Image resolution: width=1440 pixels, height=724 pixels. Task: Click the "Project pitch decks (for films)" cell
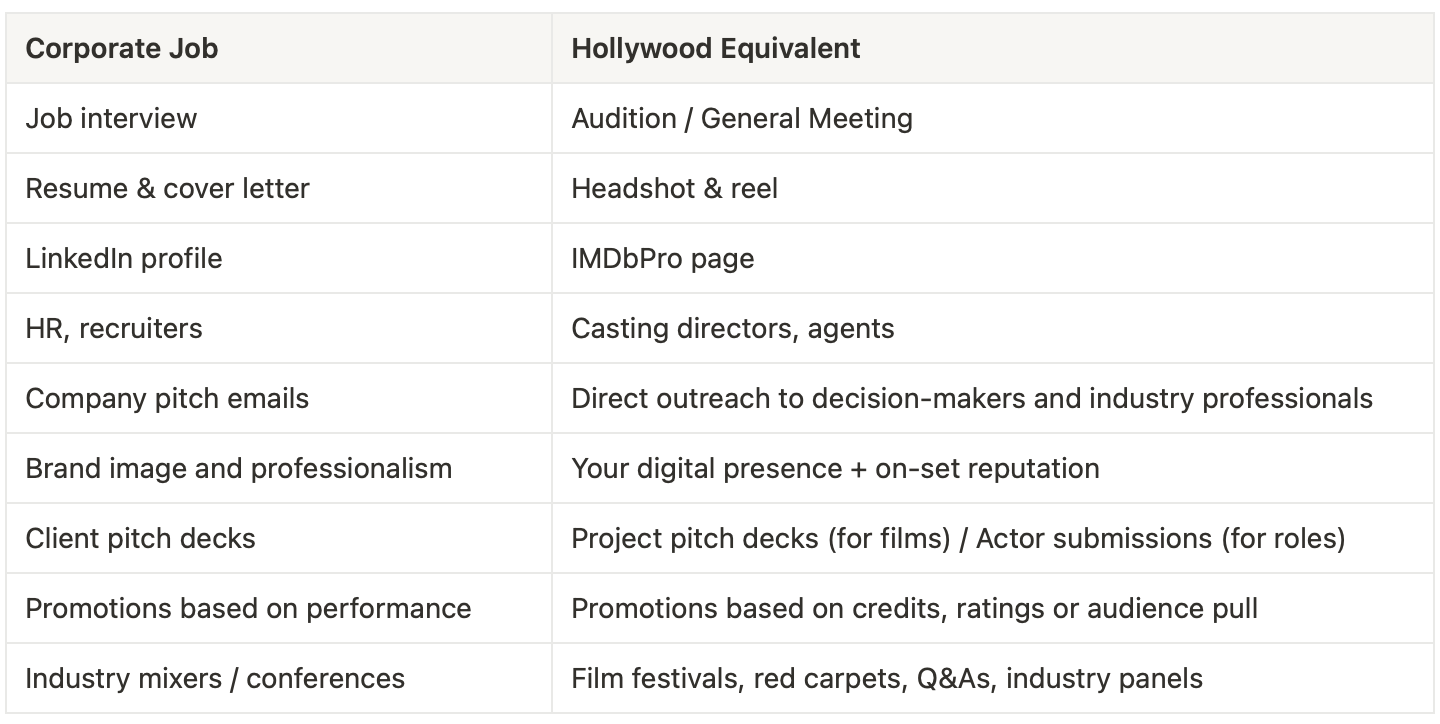tap(958, 538)
